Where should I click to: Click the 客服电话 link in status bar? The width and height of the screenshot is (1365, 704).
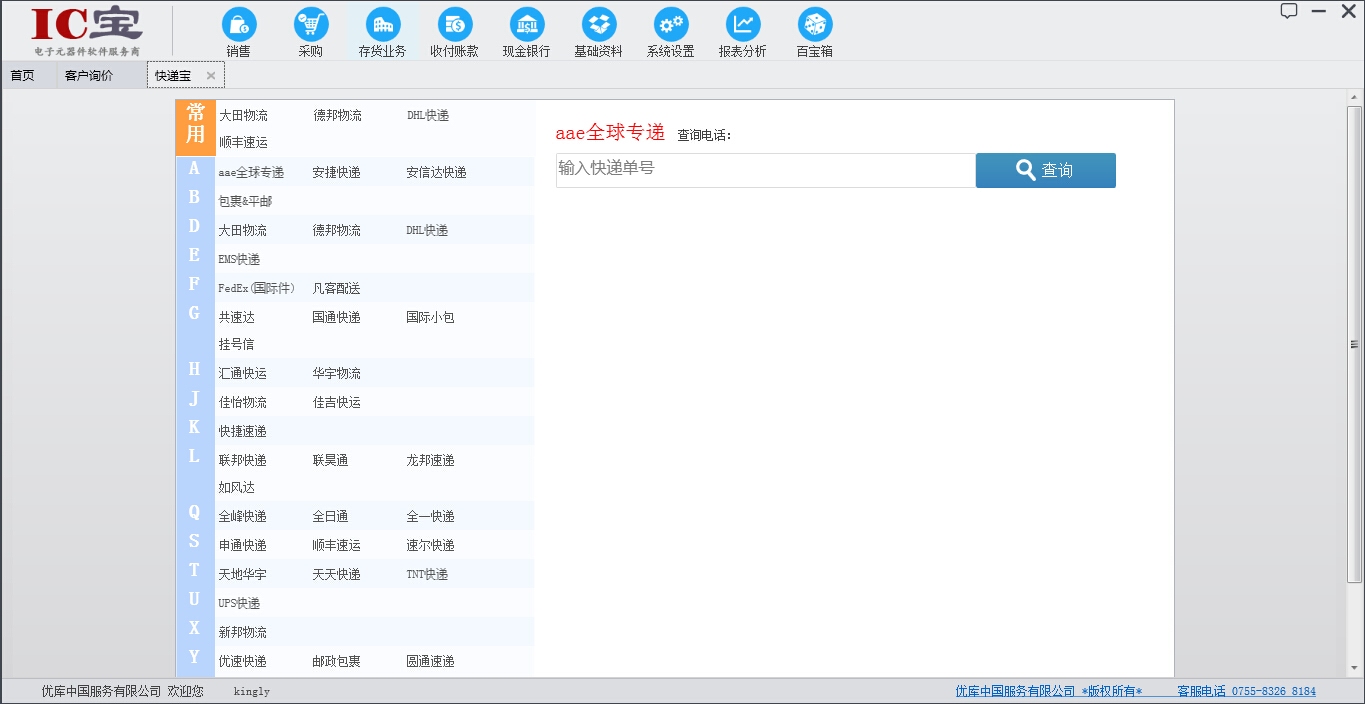coord(1246,691)
